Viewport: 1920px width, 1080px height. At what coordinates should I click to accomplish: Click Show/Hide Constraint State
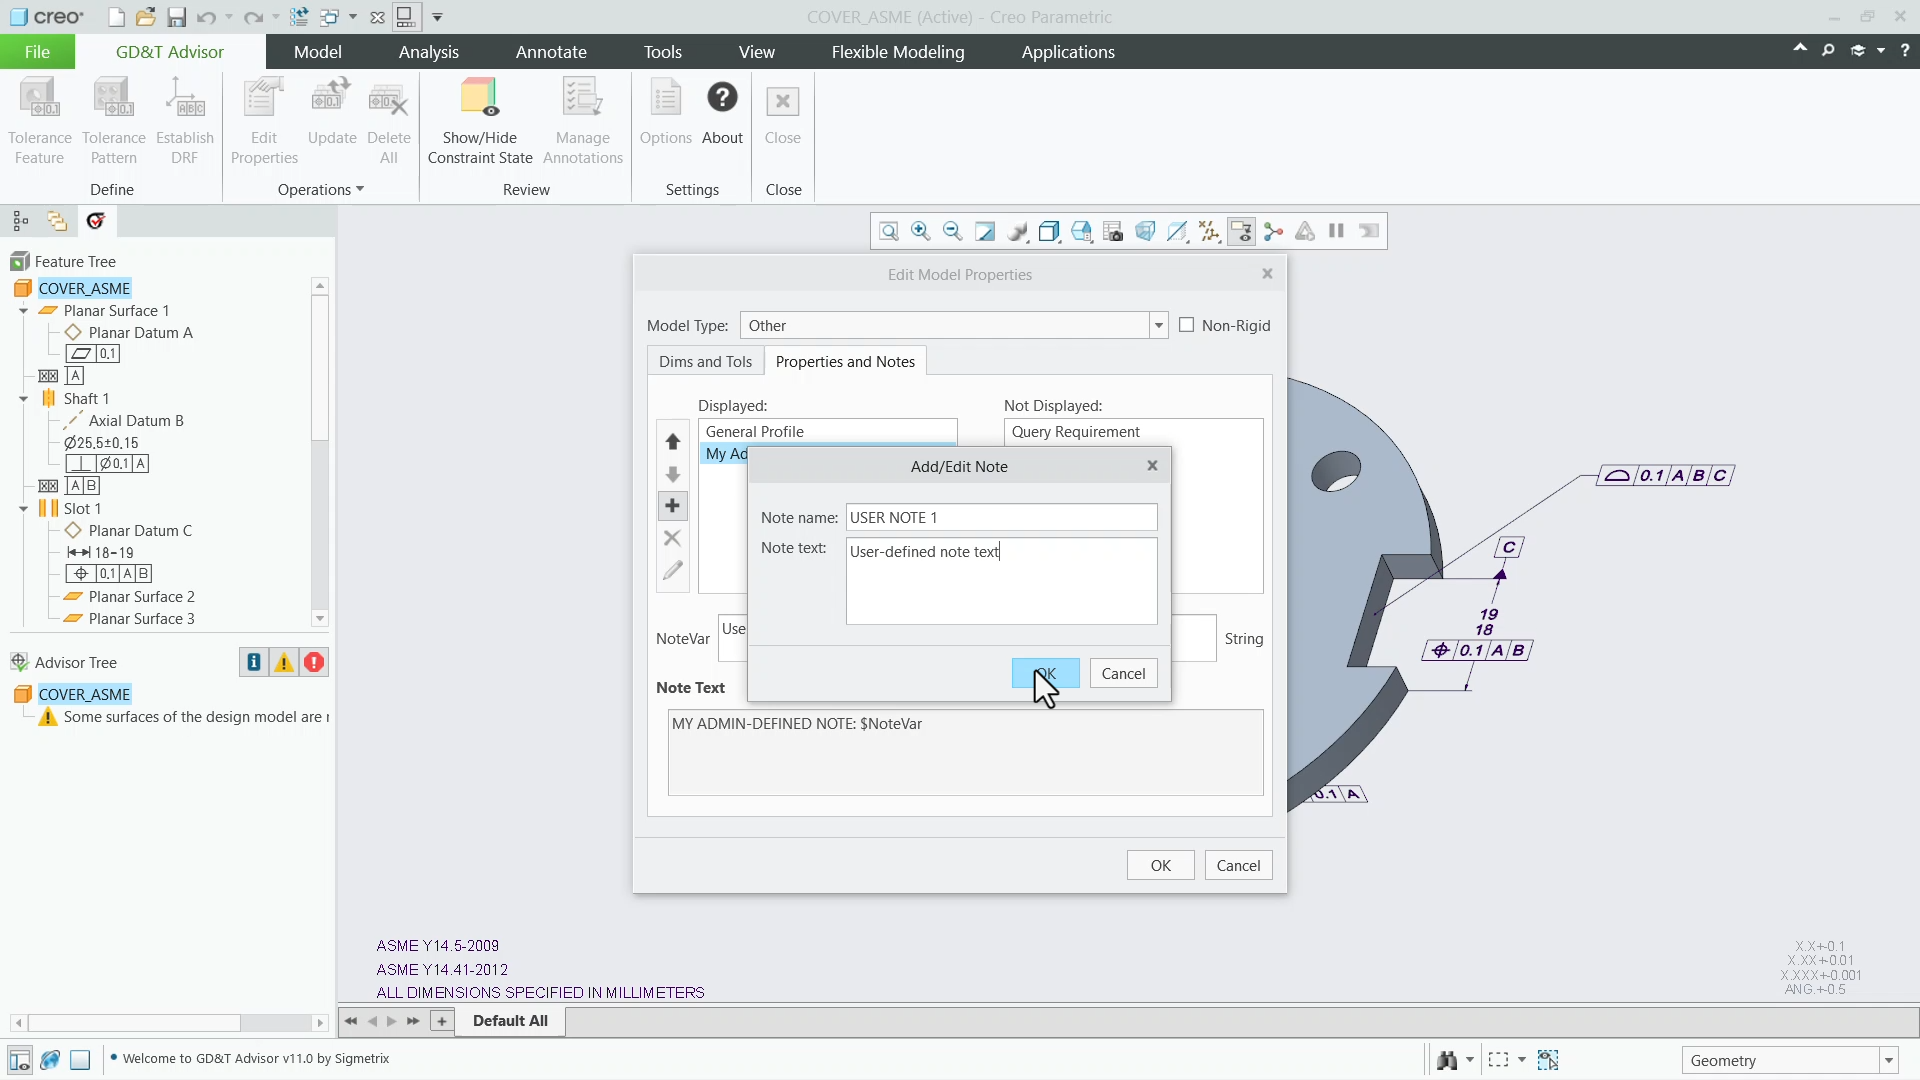click(x=480, y=121)
